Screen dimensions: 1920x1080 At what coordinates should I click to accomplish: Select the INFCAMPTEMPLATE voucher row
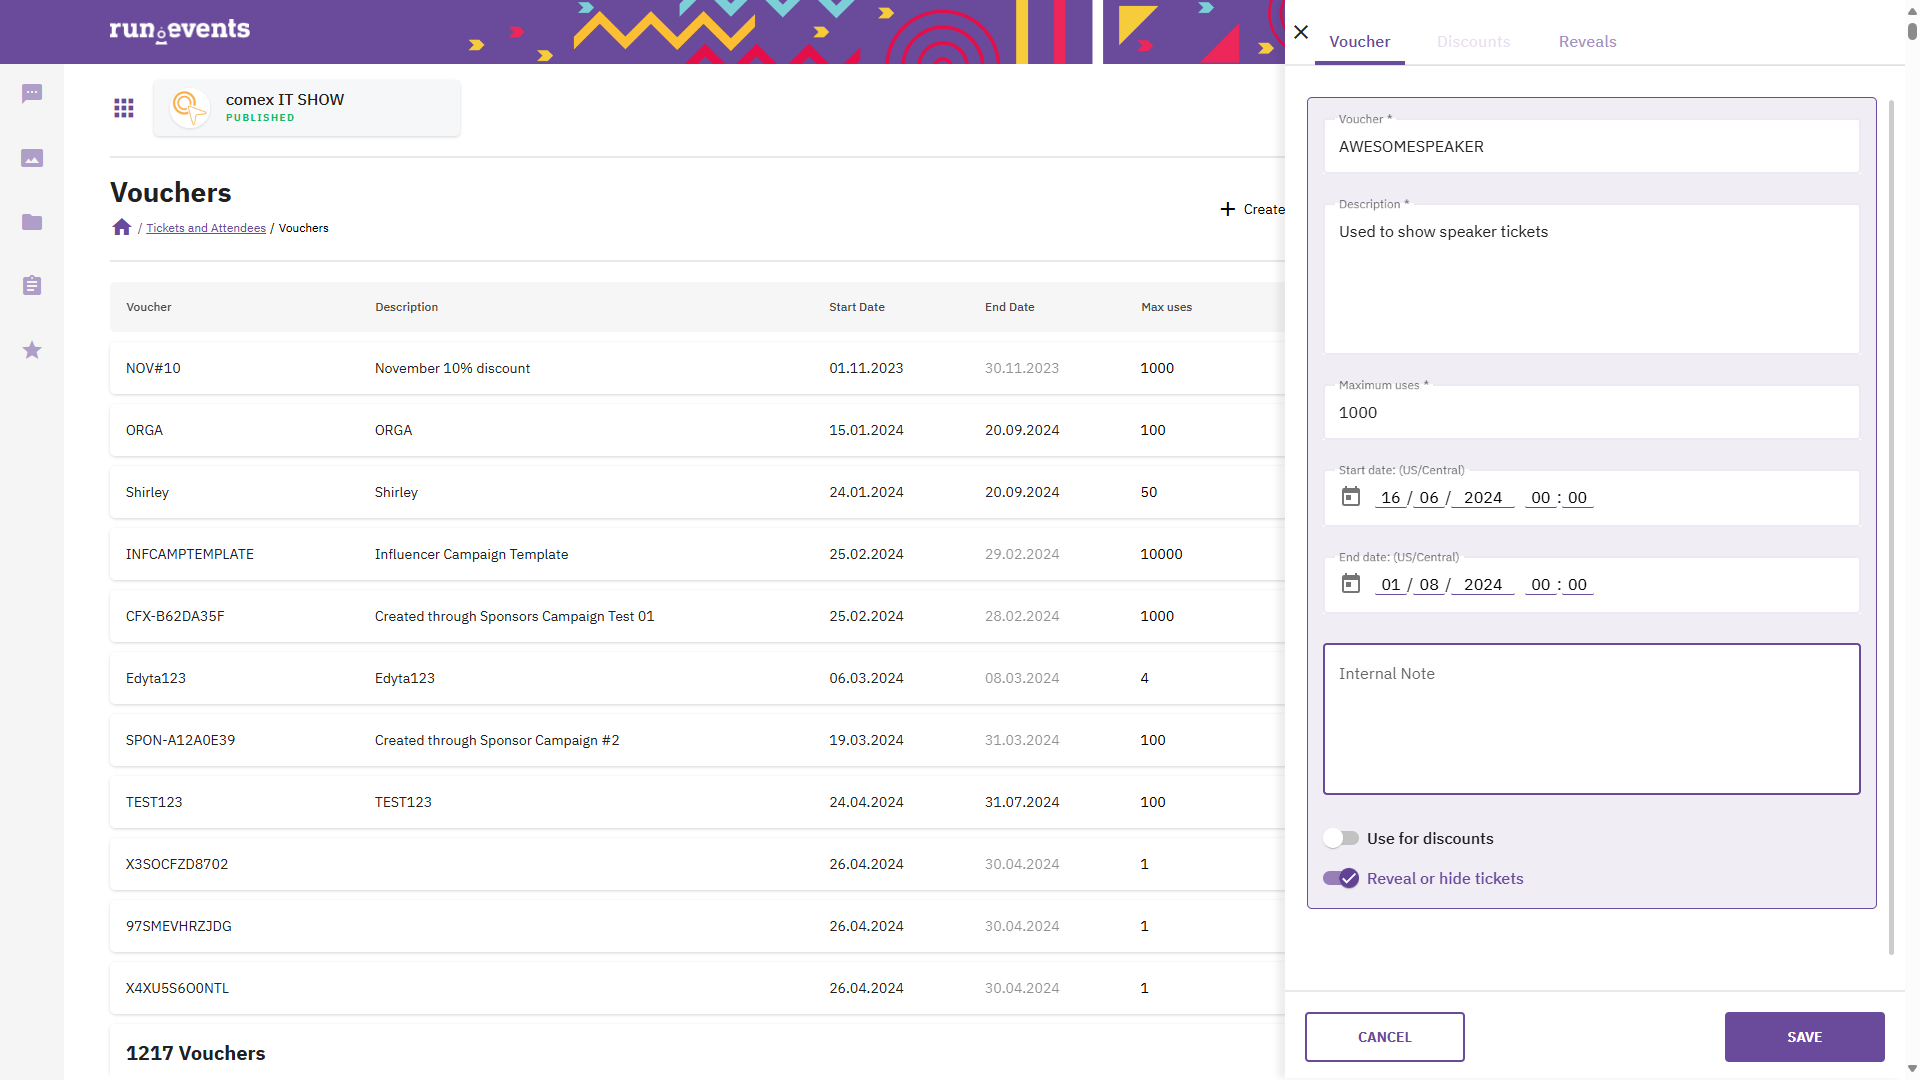coord(697,554)
